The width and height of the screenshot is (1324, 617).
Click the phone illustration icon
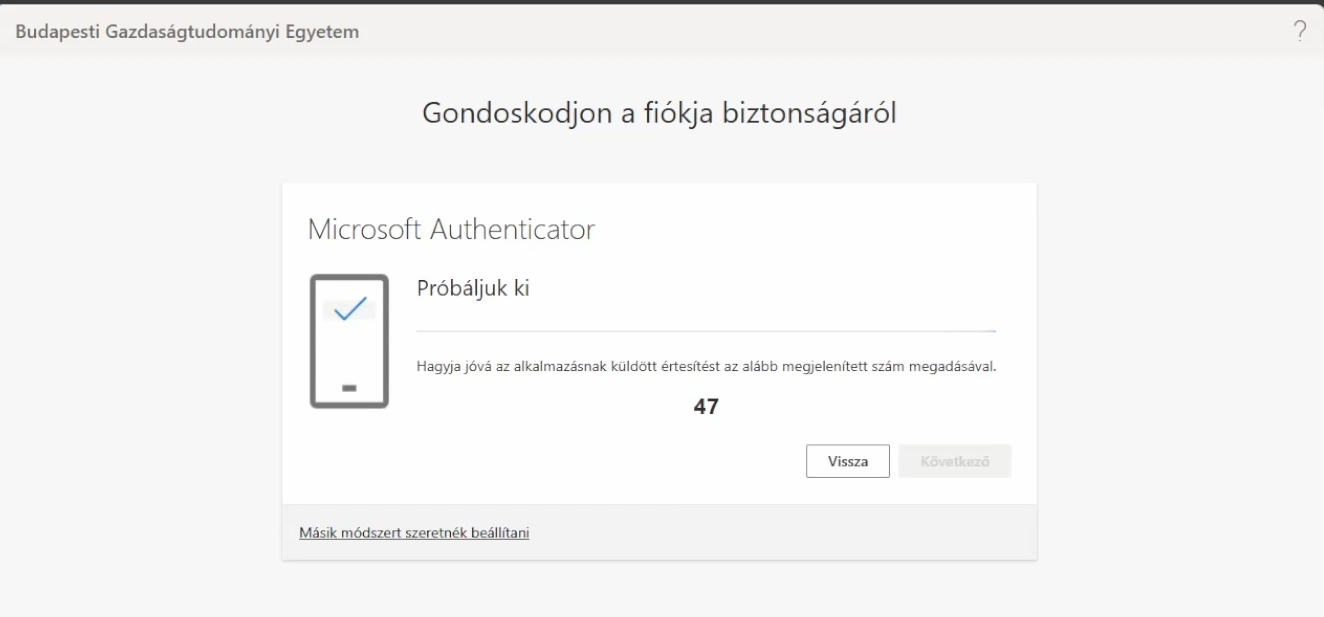[349, 341]
